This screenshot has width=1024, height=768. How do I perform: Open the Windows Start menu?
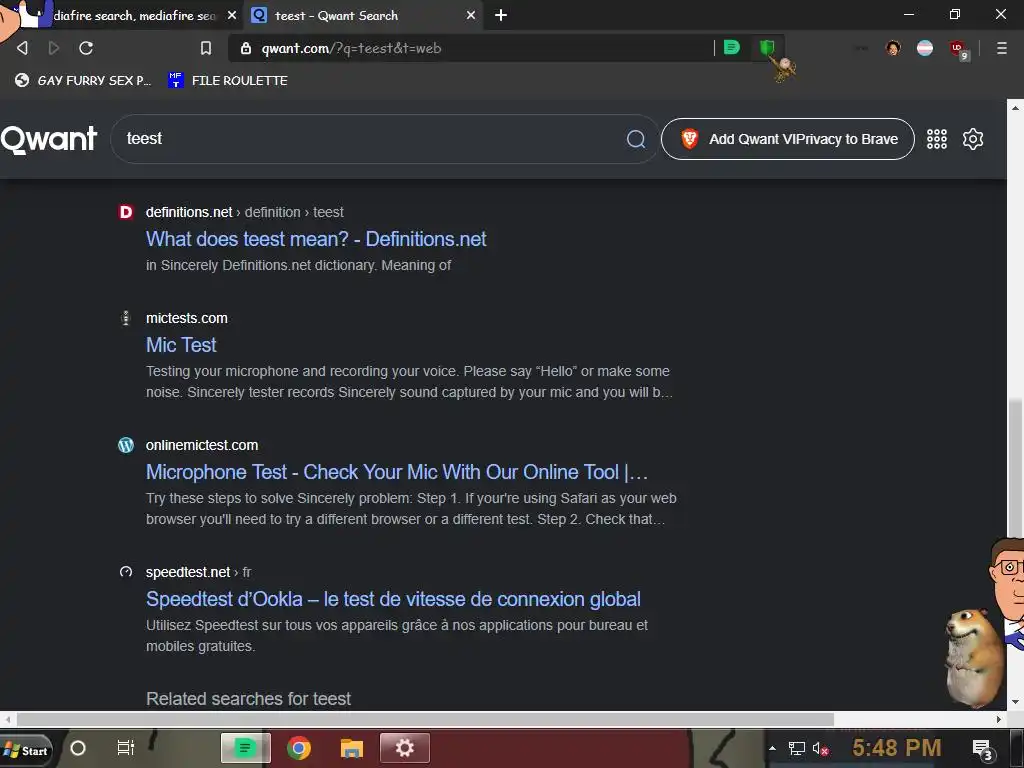tap(25, 750)
